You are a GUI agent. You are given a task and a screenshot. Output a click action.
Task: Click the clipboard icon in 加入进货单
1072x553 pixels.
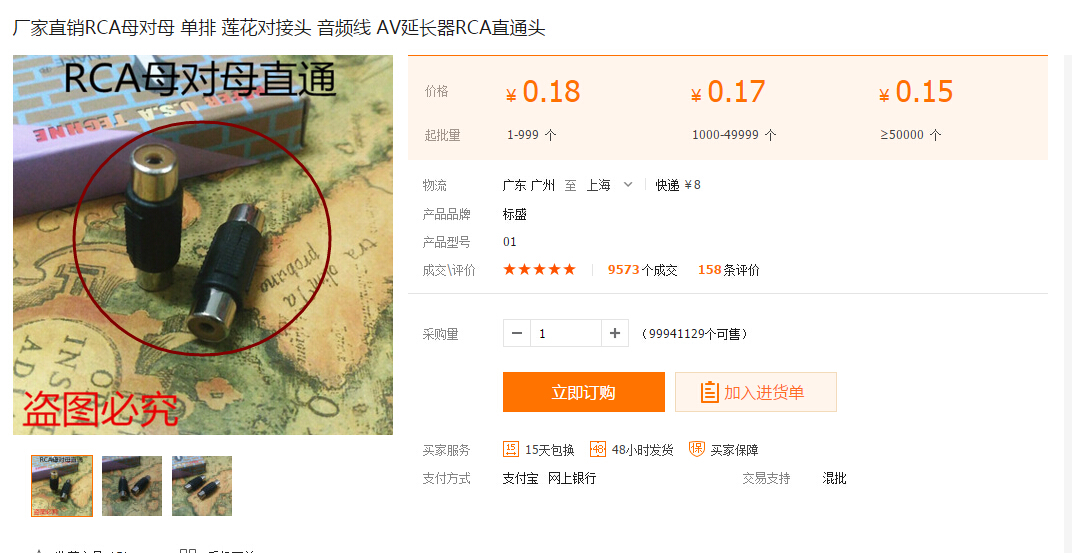(710, 392)
